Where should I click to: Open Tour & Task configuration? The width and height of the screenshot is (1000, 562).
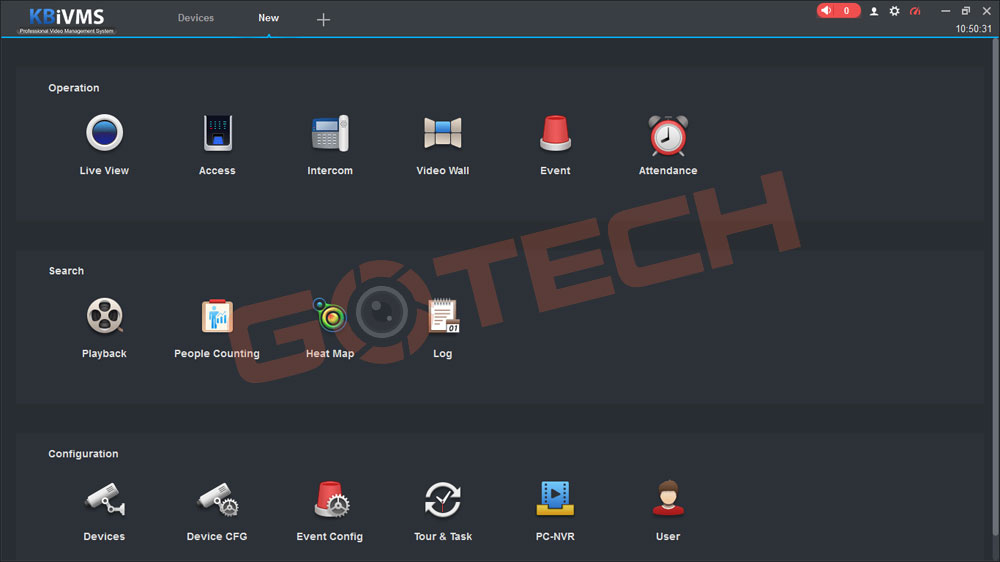(443, 499)
